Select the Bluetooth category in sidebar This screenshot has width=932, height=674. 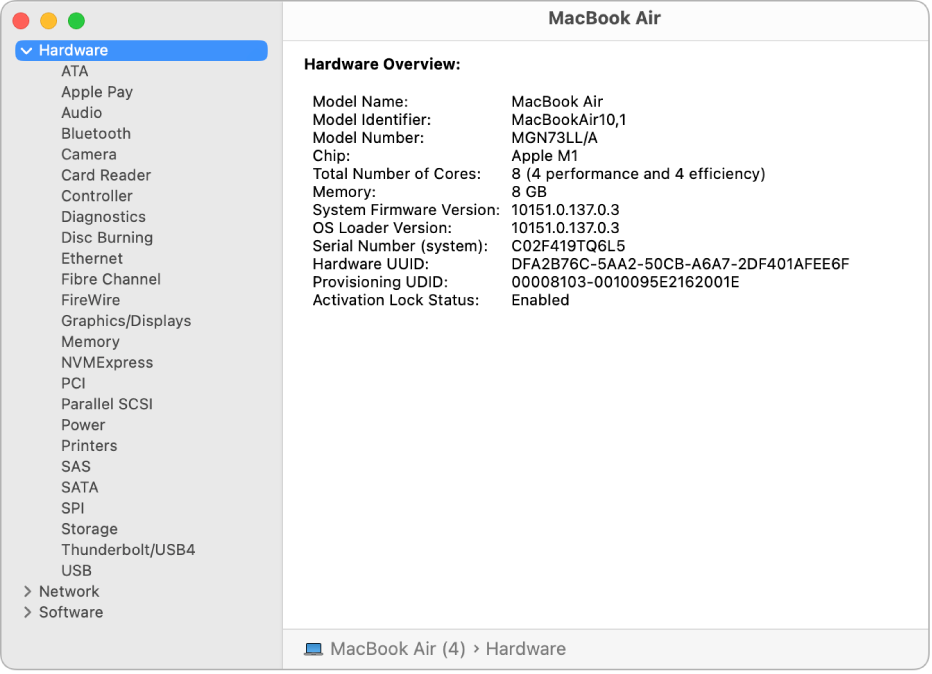click(x=96, y=133)
